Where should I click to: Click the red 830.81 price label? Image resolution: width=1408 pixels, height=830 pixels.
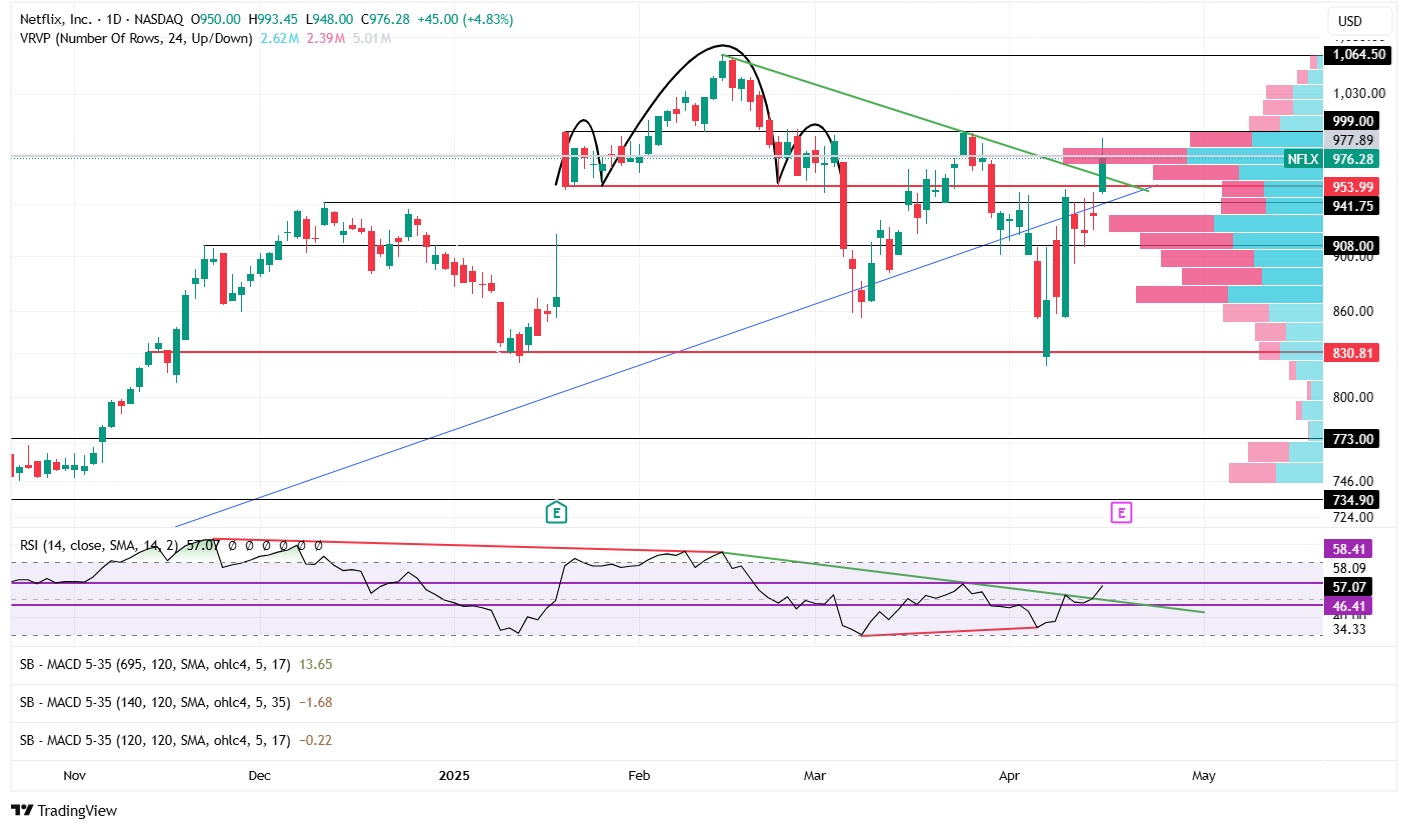pyautogui.click(x=1352, y=352)
